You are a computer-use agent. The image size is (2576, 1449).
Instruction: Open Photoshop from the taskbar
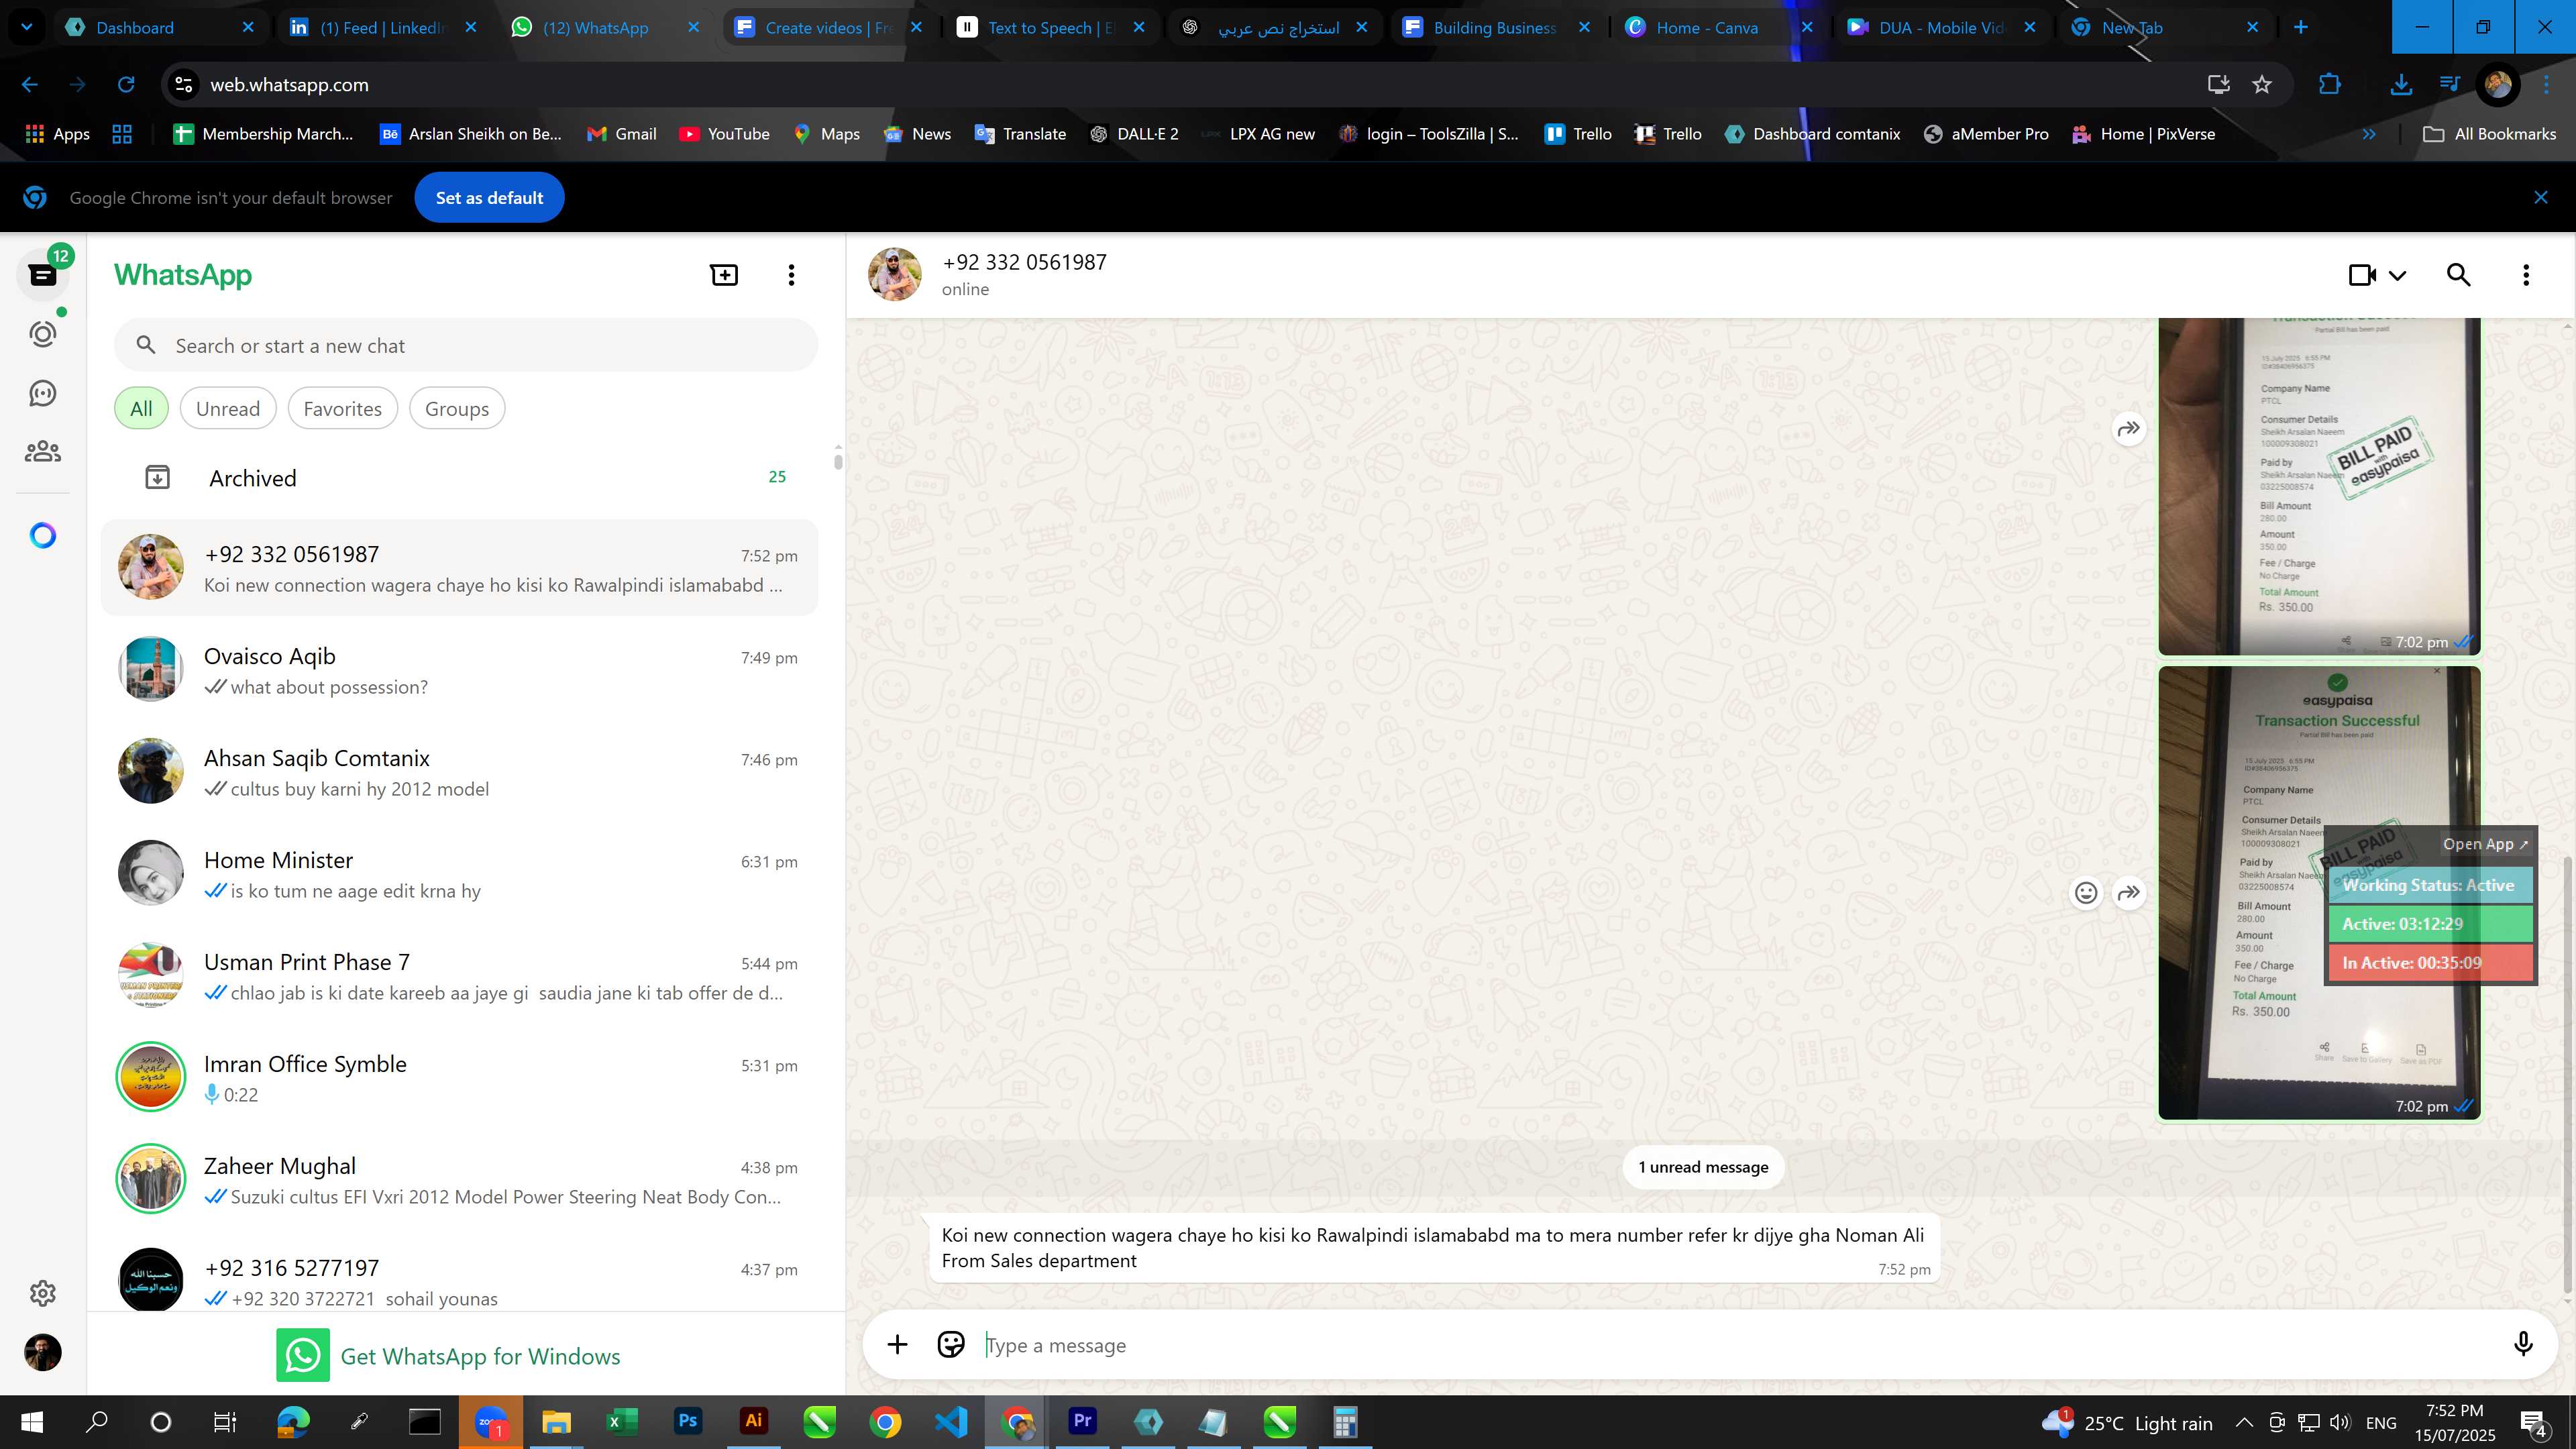point(688,1421)
